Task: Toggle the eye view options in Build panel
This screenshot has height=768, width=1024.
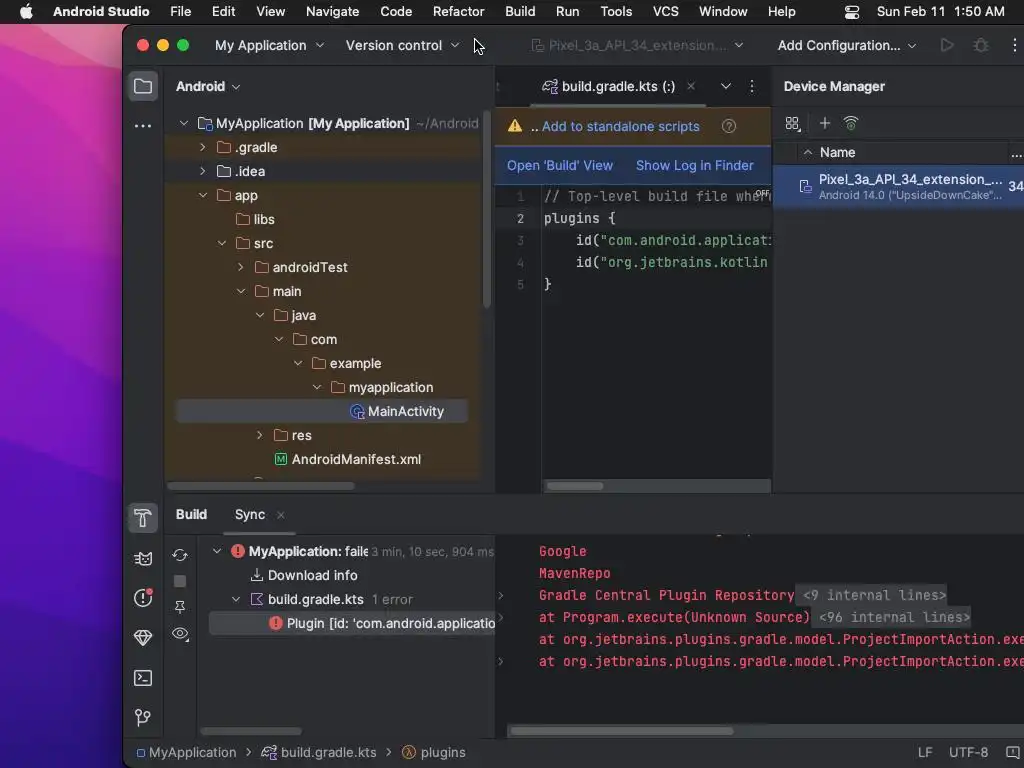Action: pos(180,634)
